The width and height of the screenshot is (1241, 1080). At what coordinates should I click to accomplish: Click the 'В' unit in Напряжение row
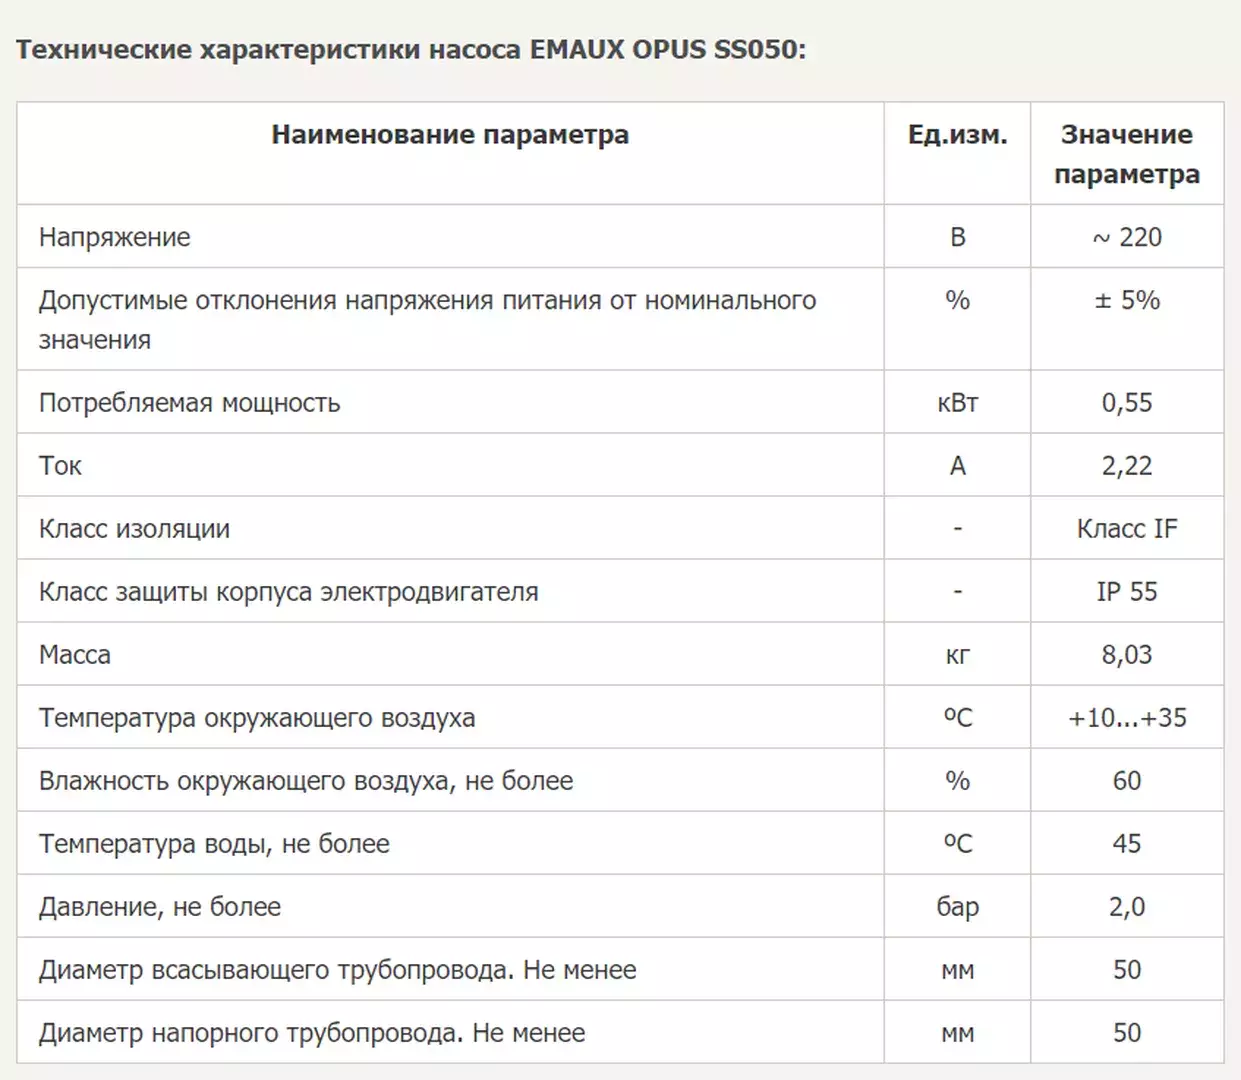[957, 238]
